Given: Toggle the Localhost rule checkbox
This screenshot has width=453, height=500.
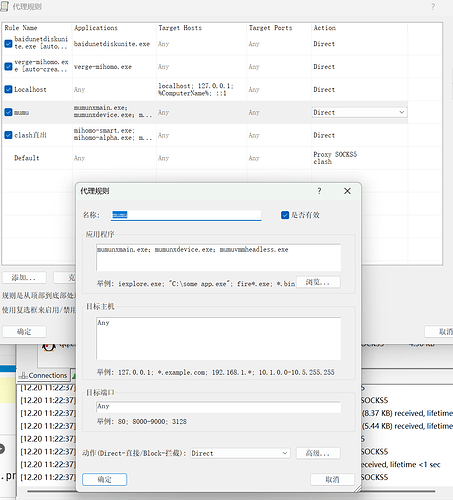Looking at the screenshot, I should [x=8, y=89].
